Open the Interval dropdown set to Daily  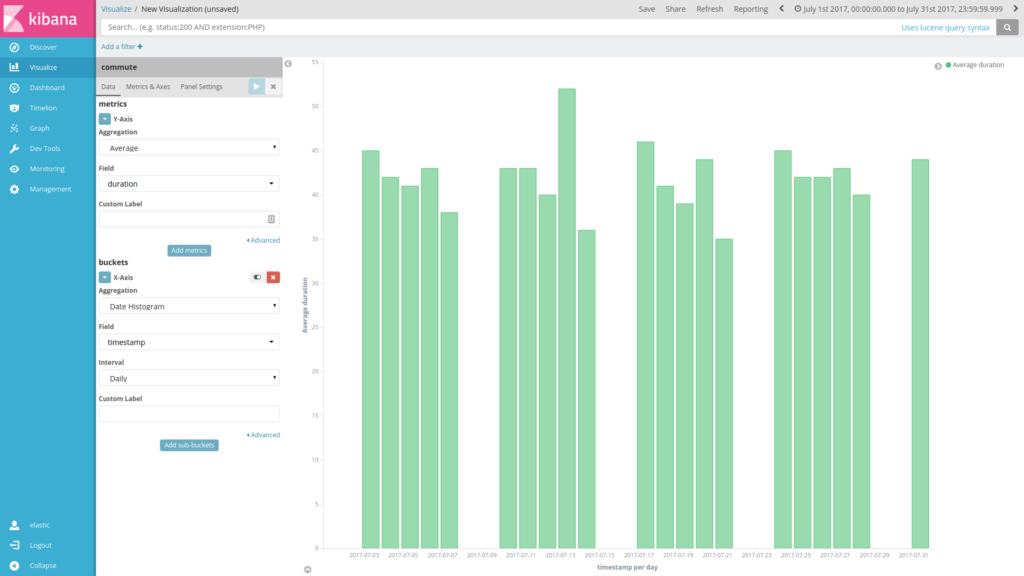(188, 377)
